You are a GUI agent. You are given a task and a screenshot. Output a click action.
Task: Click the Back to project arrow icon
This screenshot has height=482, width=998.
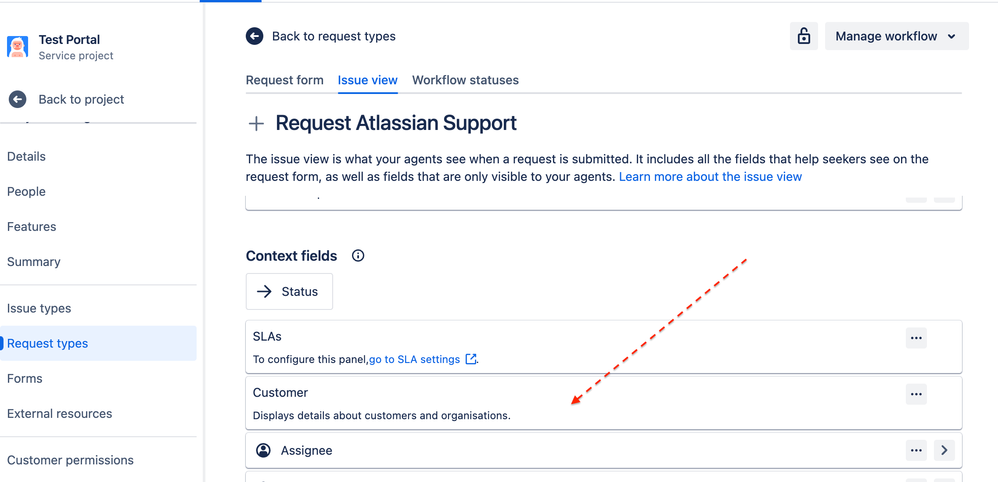pyautogui.click(x=18, y=99)
